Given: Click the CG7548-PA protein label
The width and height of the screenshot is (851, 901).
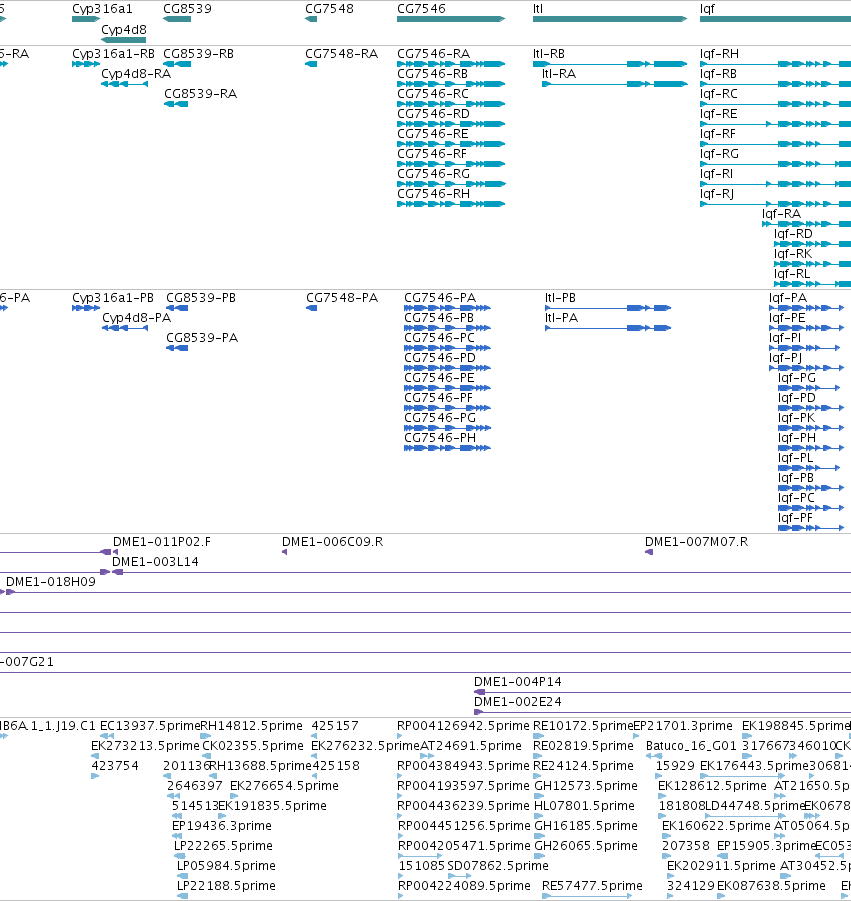Looking at the screenshot, I should click(342, 298).
